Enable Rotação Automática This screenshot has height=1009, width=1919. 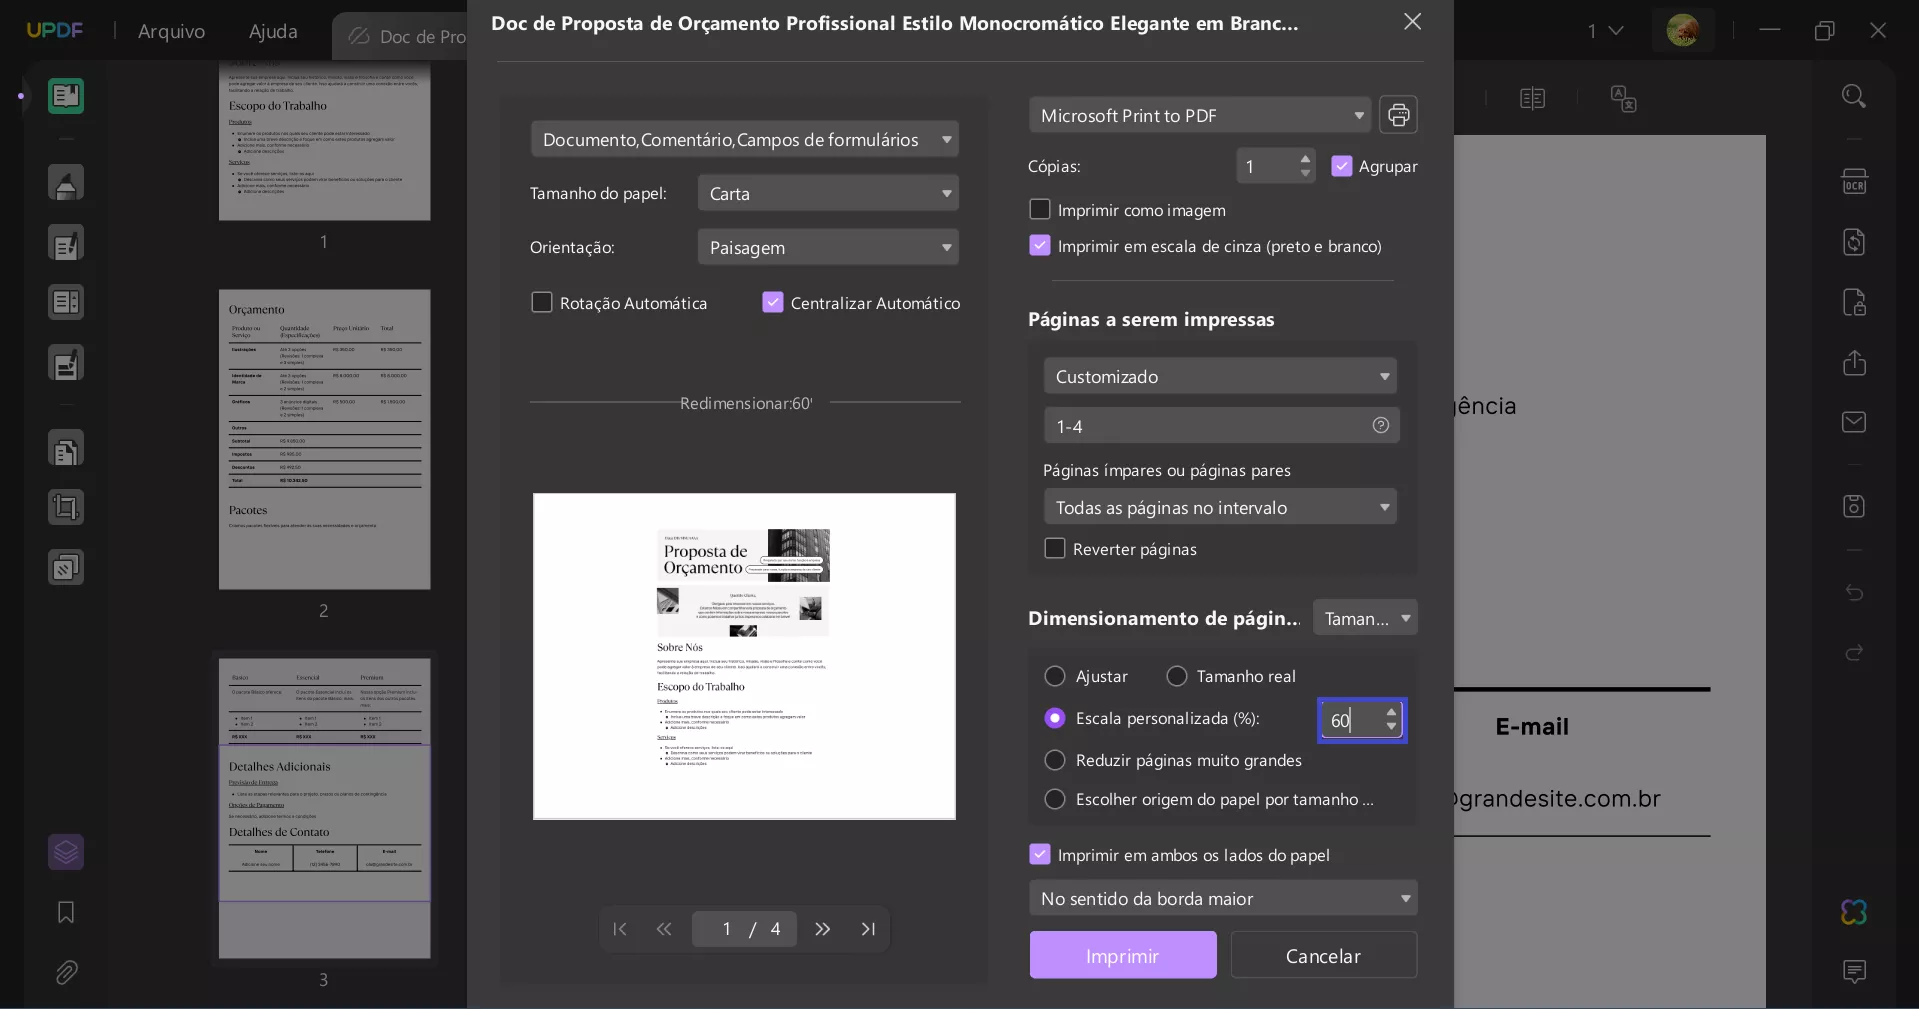coord(542,302)
